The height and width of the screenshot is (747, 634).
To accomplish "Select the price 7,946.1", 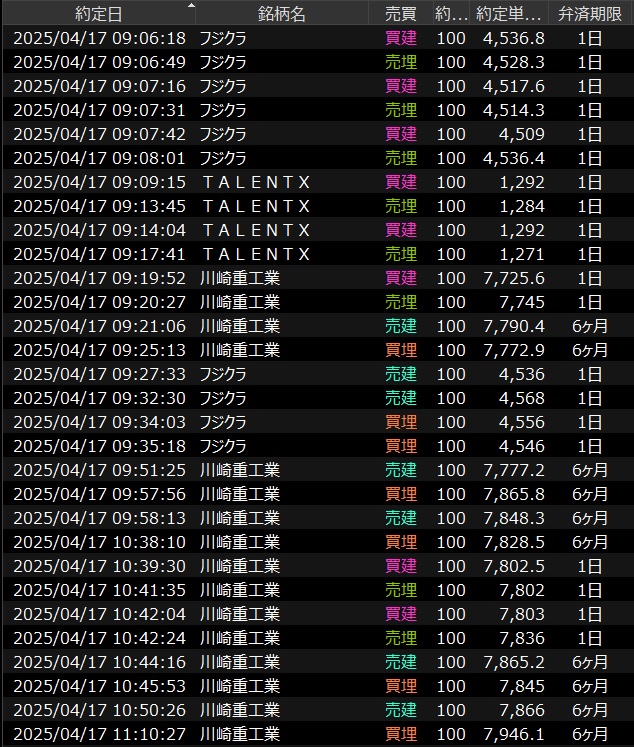I will point(513,734).
